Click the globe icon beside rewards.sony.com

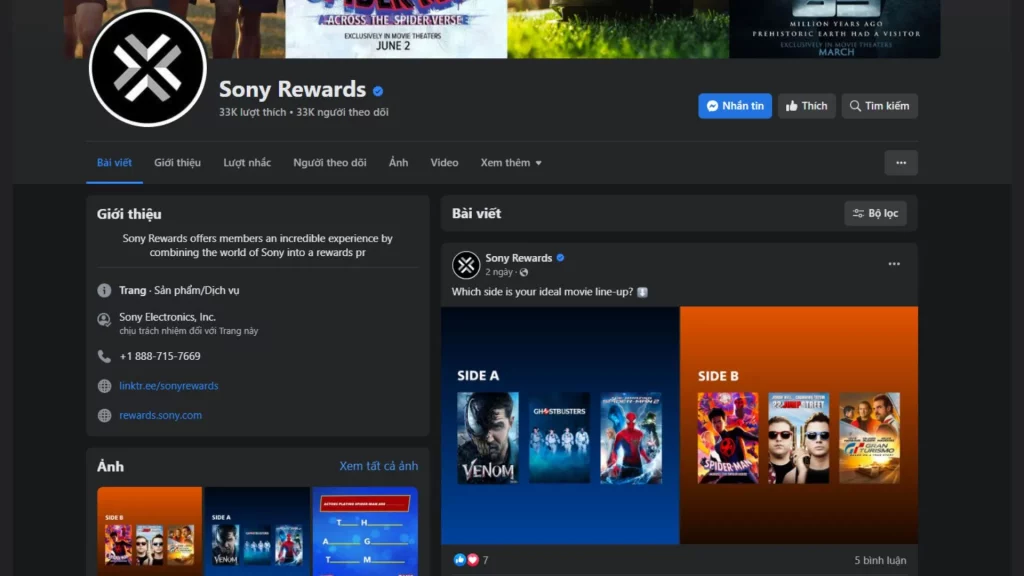pos(105,415)
